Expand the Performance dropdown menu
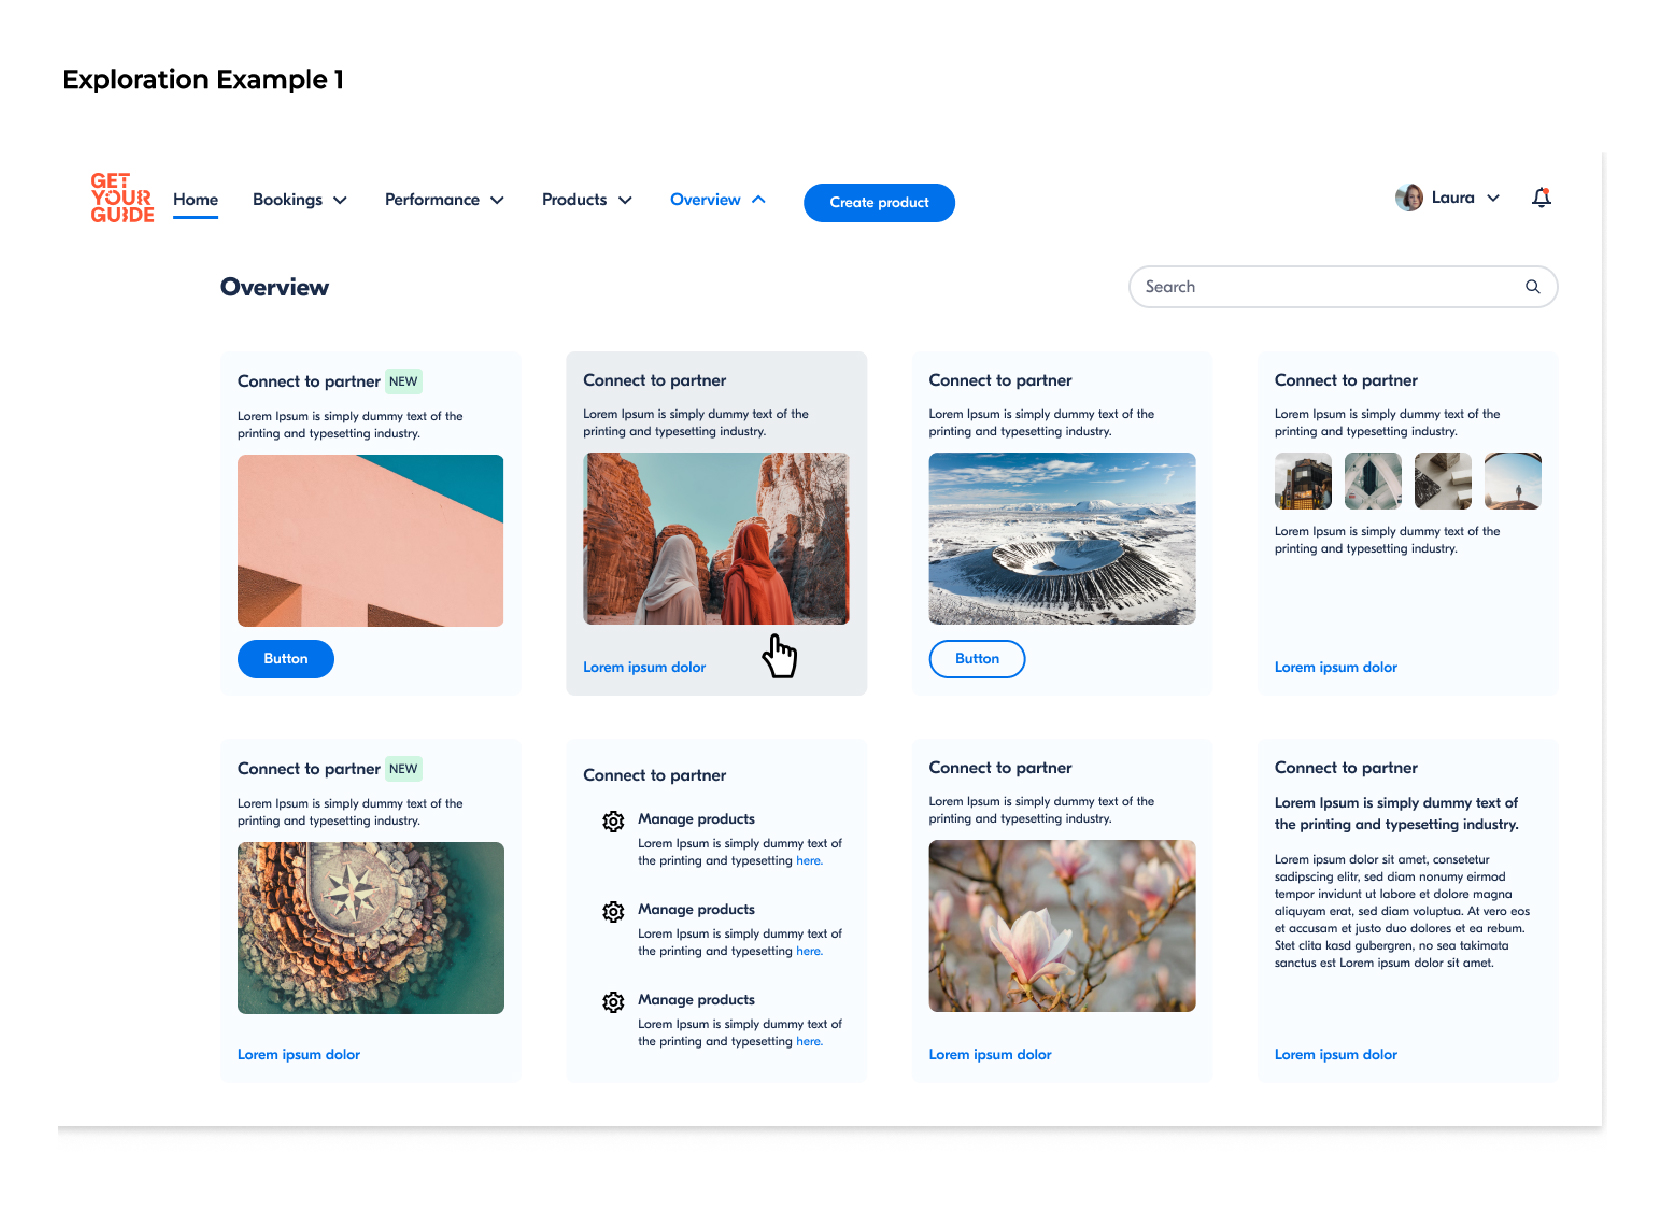Viewport: 1668px width, 1207px height. coord(444,200)
